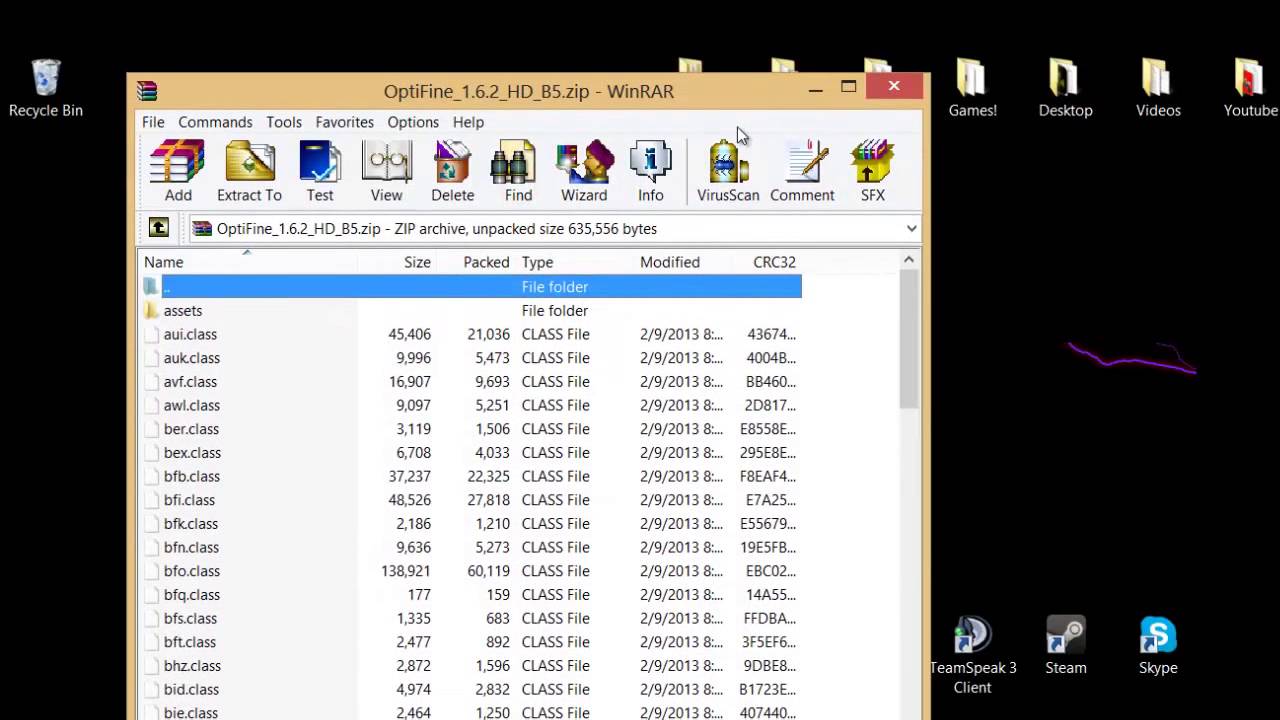Open the File menu
1280x720 pixels.
tap(153, 122)
